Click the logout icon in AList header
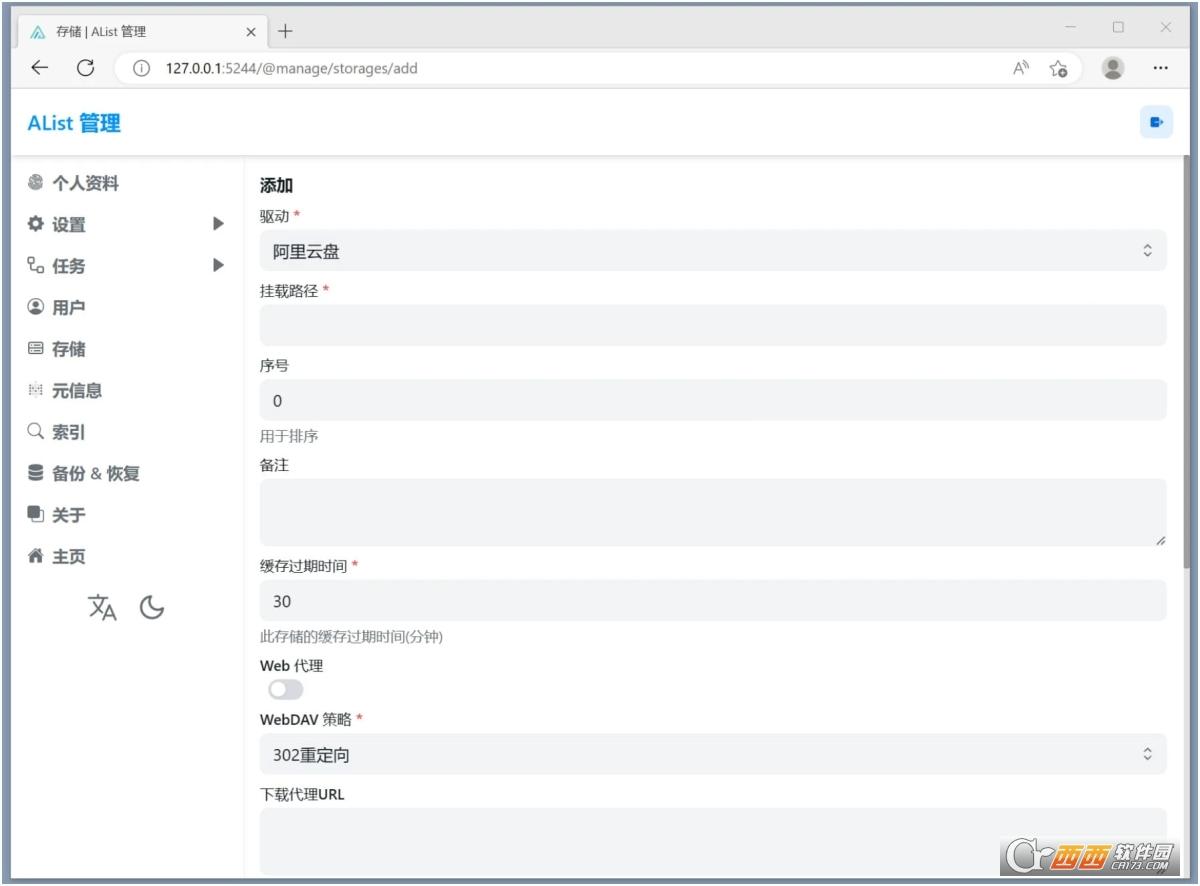1200x886 pixels. coord(1156,122)
